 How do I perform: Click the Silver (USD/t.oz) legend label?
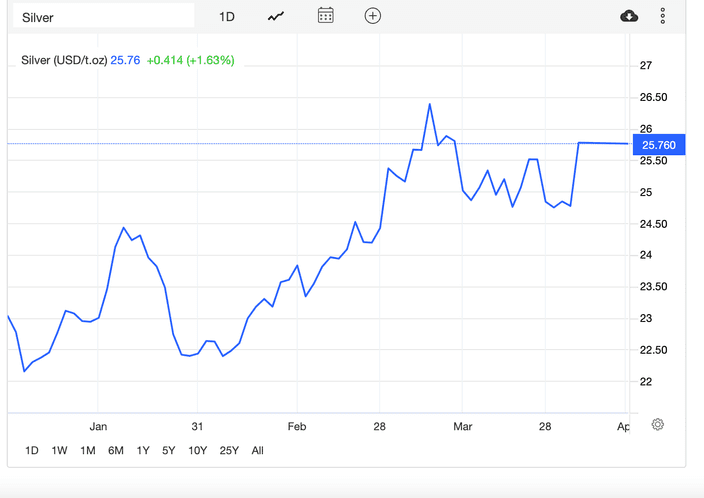click(64, 60)
